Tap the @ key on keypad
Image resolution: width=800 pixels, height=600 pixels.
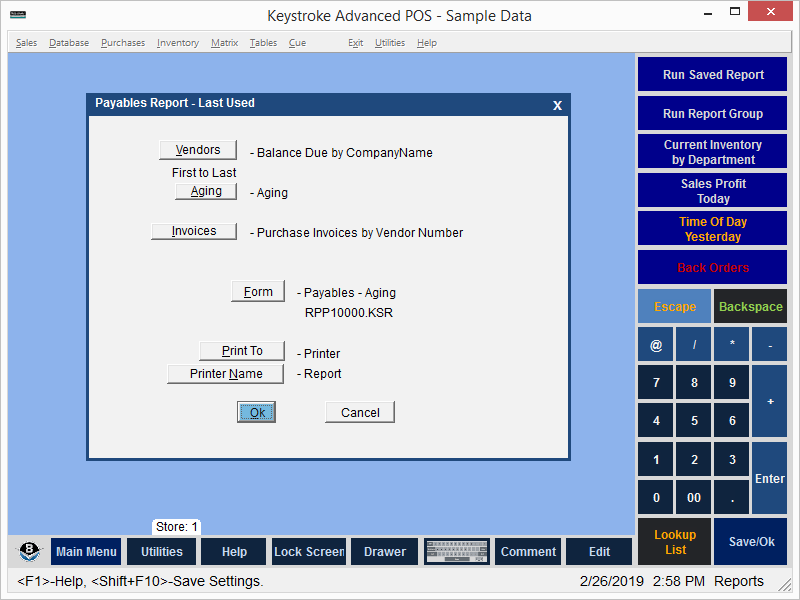coord(656,345)
